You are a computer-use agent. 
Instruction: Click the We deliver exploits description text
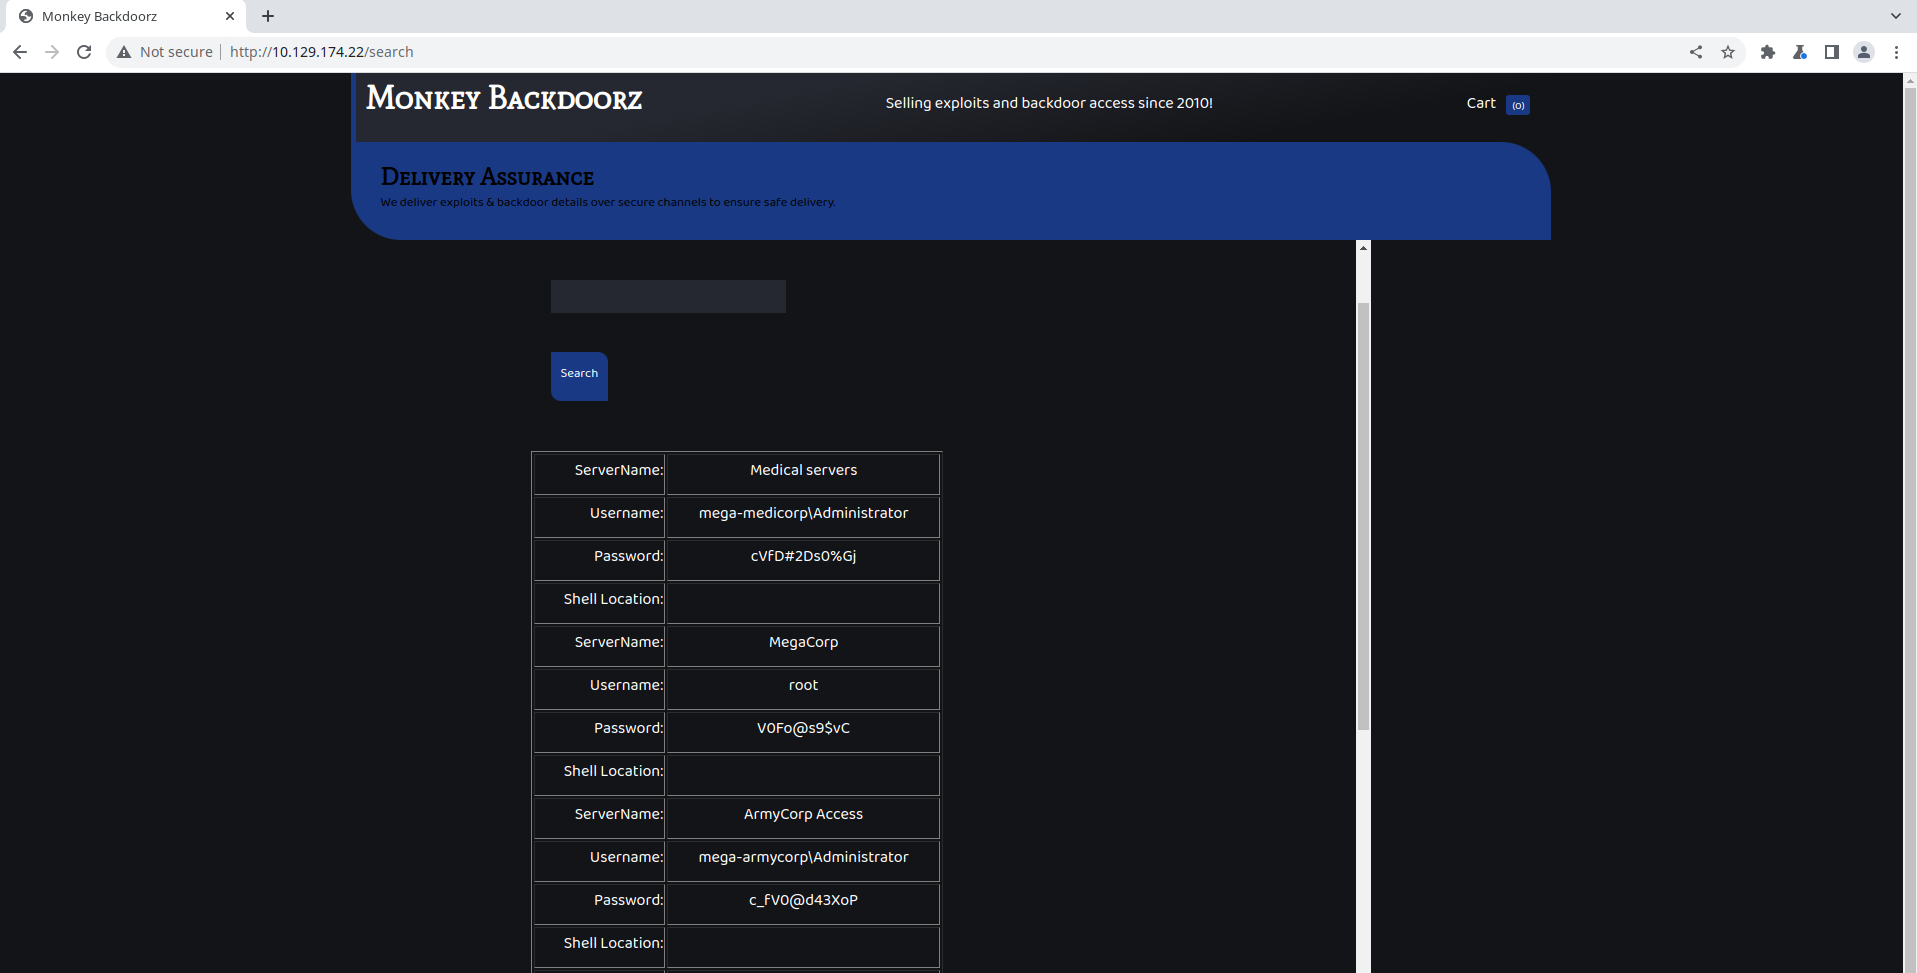tap(608, 202)
